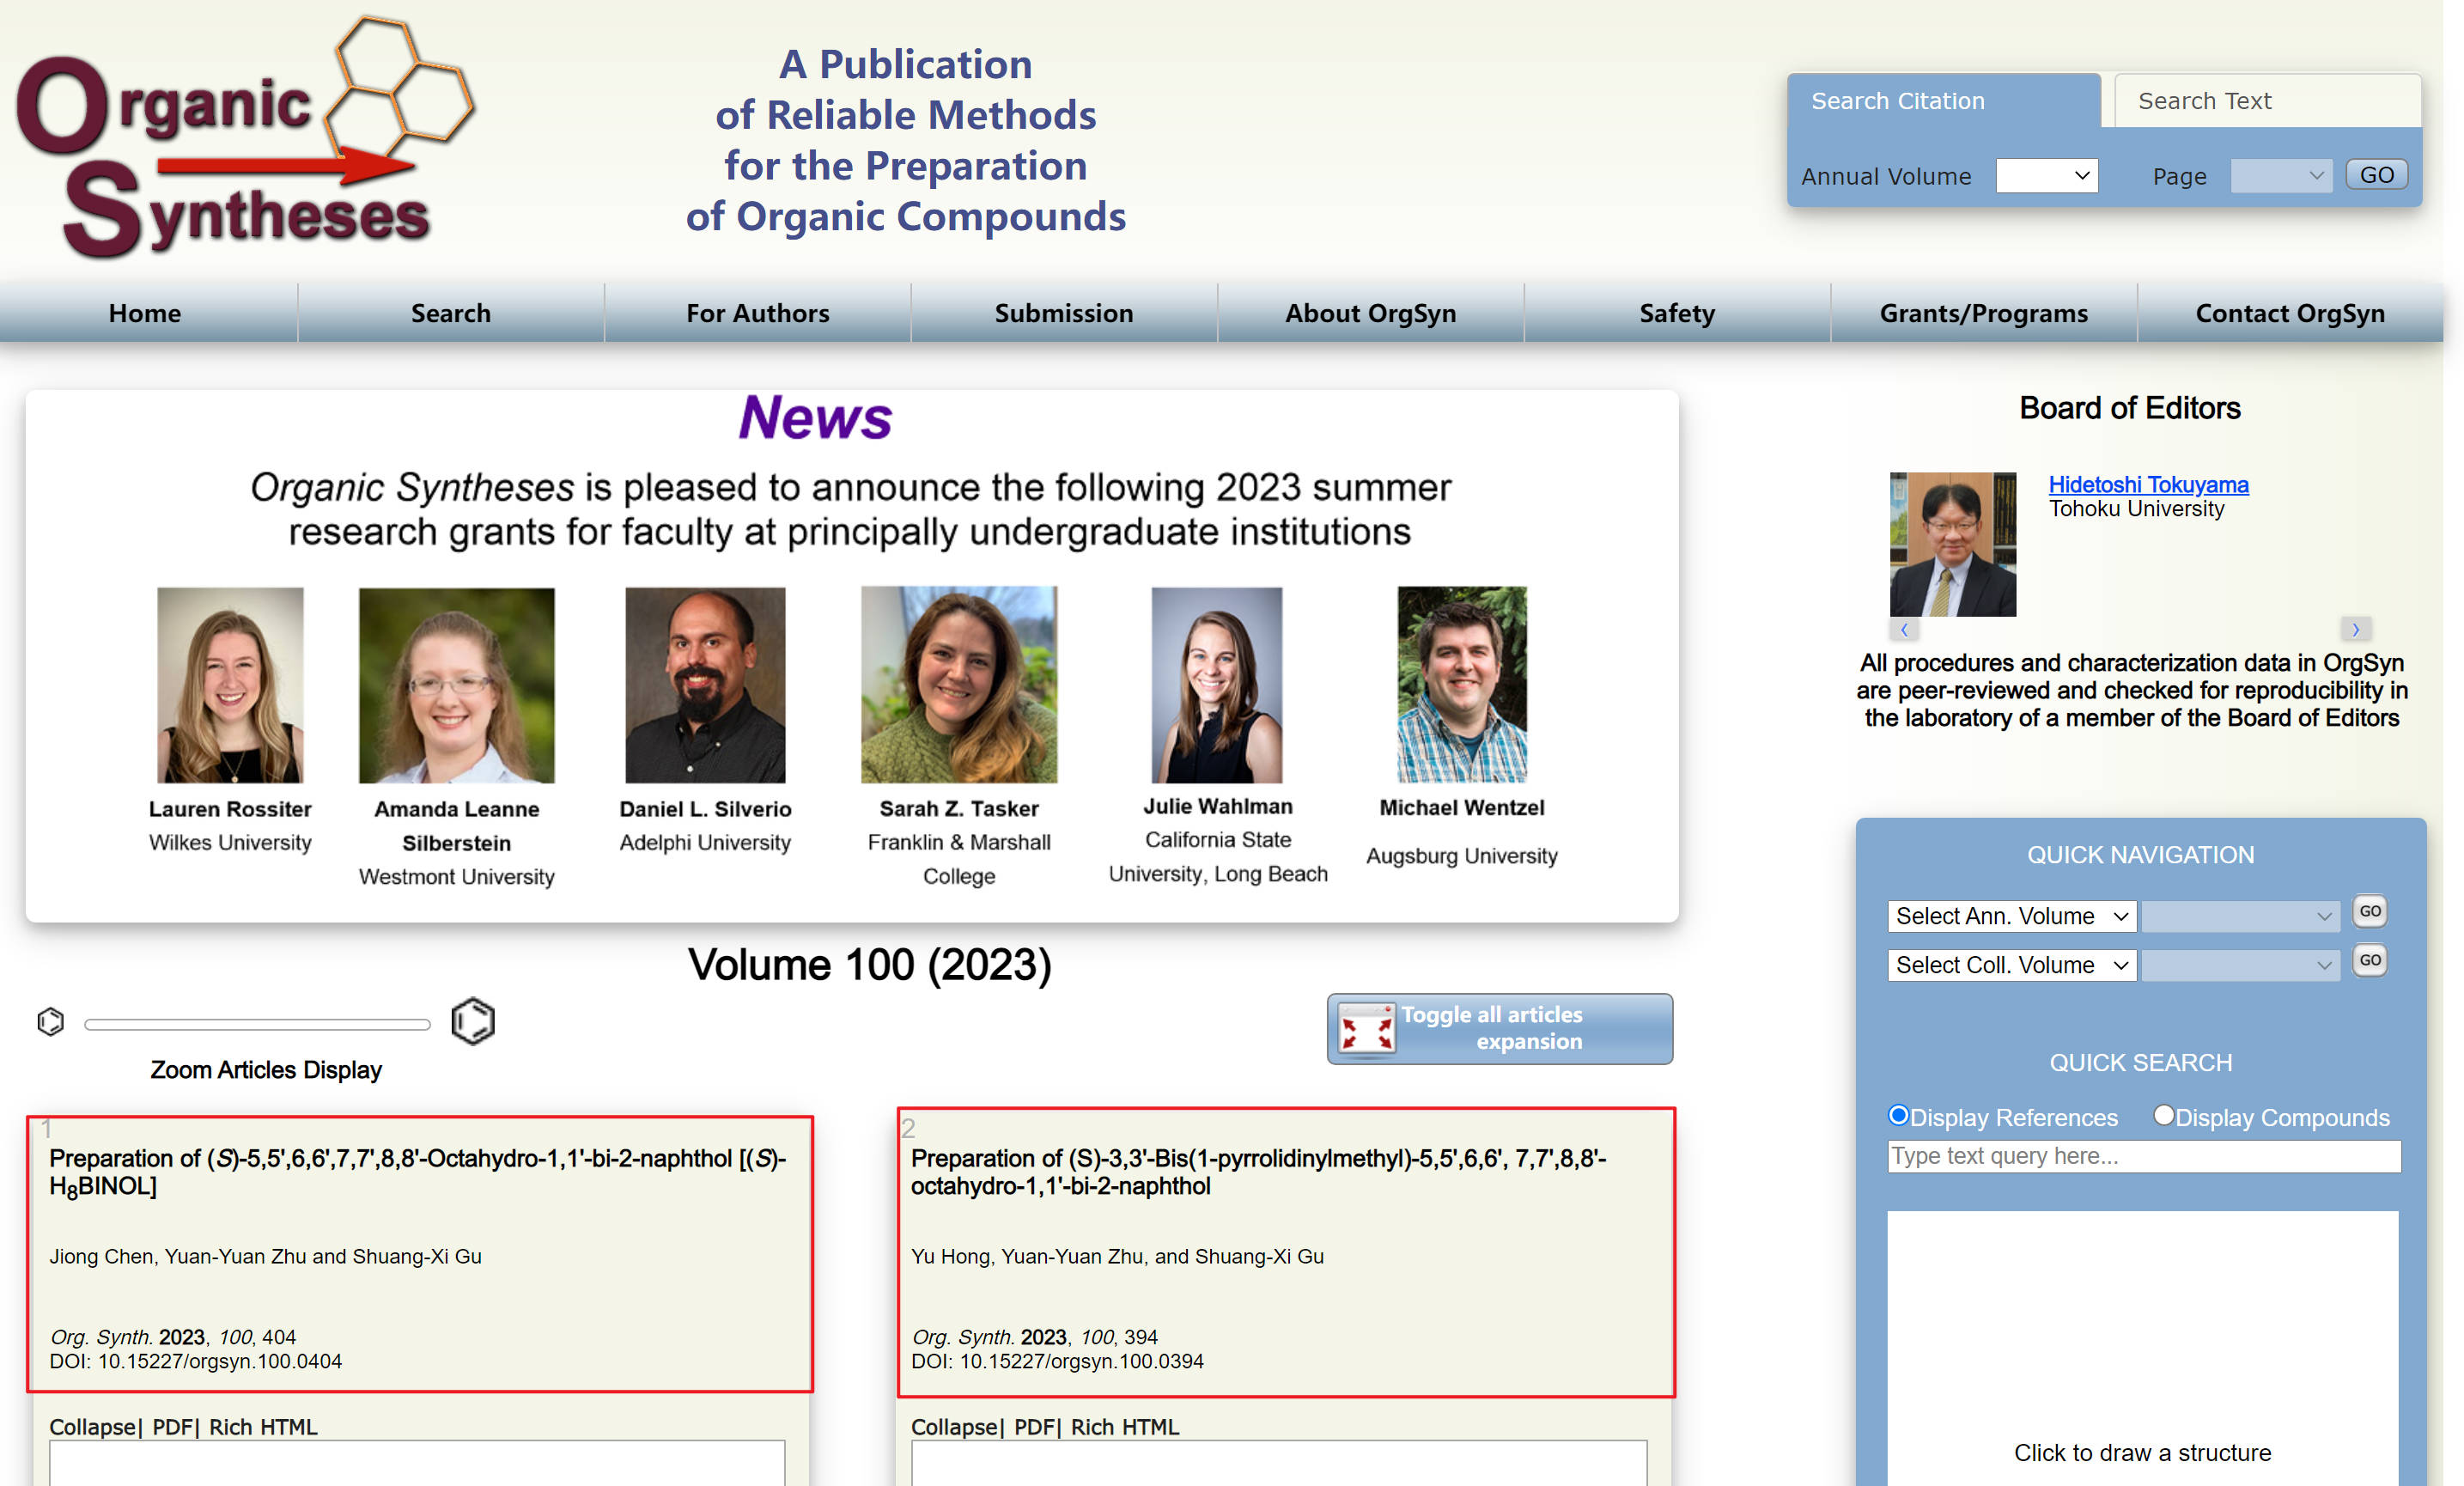
Task: Go to next Board of Editors member
Action: point(2355,629)
